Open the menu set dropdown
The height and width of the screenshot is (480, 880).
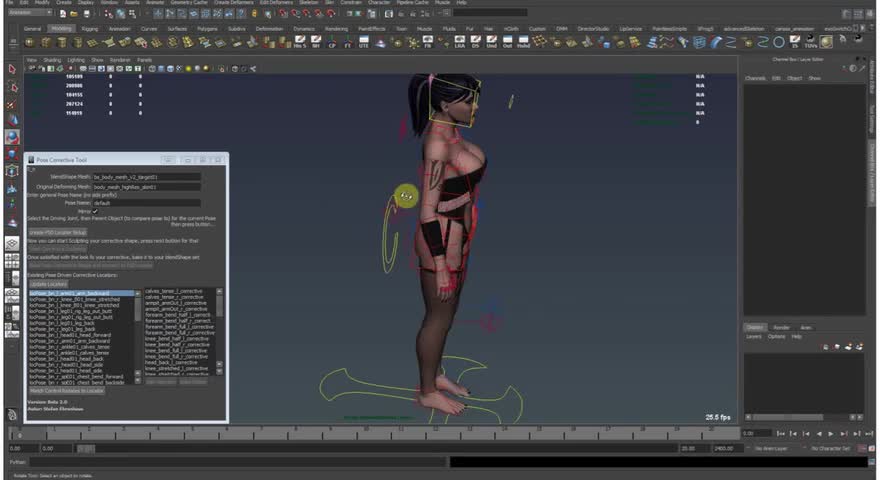click(x=30, y=12)
